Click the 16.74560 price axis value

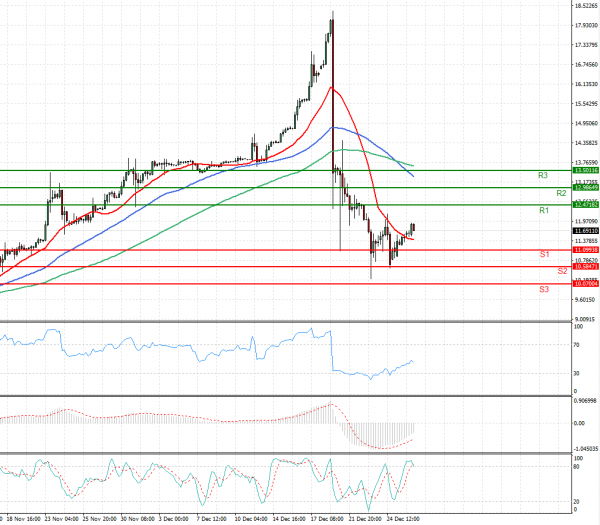coord(587,64)
